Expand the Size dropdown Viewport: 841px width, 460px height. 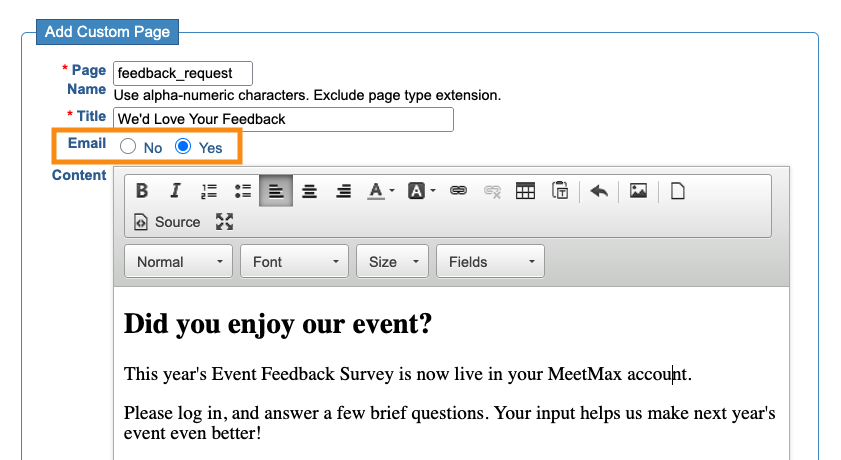[x=392, y=262]
